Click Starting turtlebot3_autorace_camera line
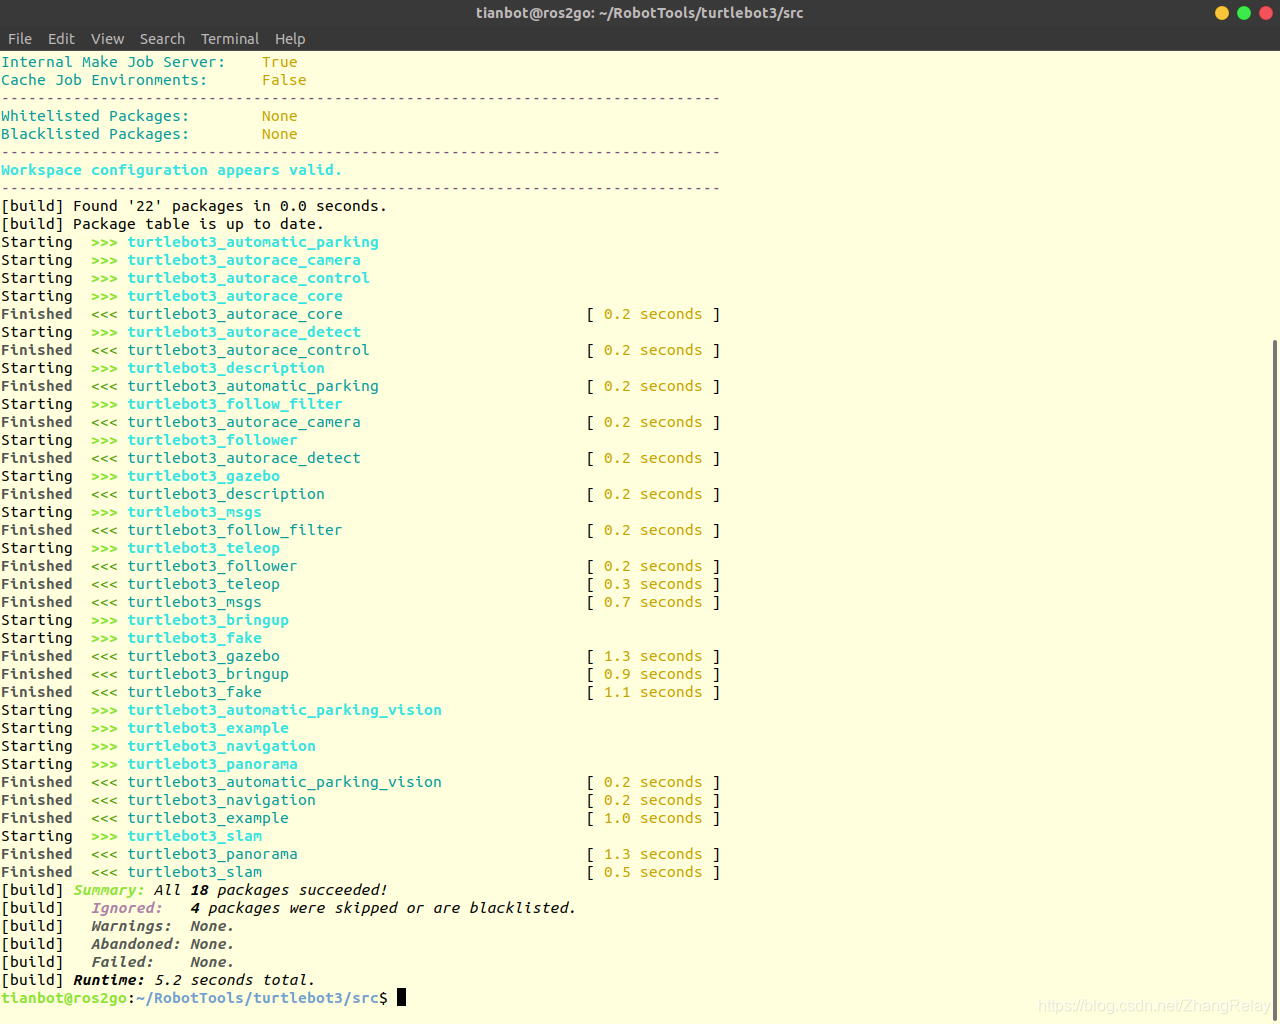Screen dimensions: 1280x1024 [x=181, y=260]
